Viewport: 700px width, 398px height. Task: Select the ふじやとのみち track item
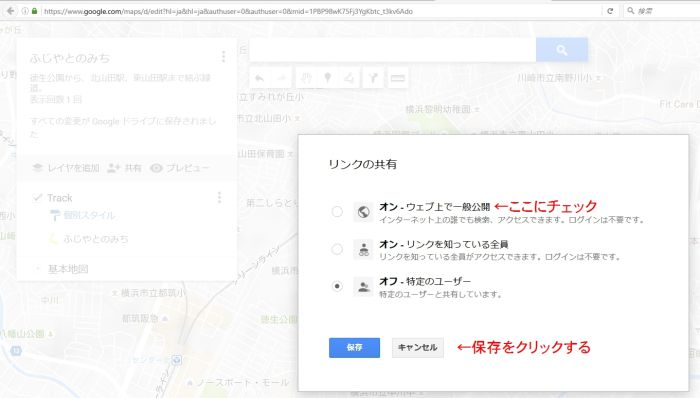coord(89,239)
